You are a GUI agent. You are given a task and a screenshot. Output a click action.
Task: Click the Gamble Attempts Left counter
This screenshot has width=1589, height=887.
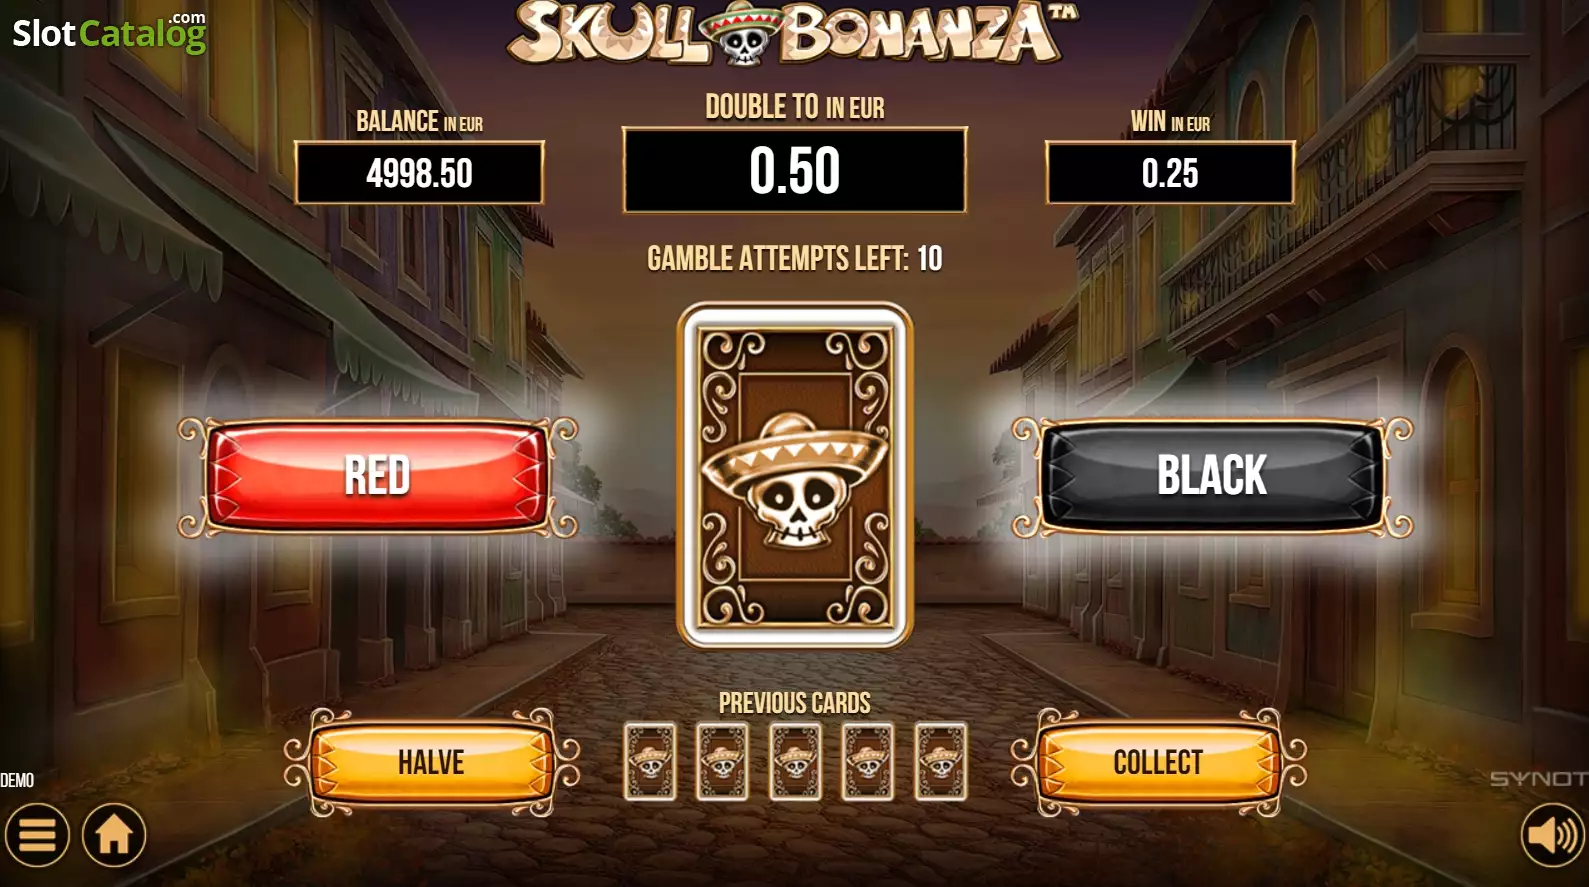click(795, 259)
